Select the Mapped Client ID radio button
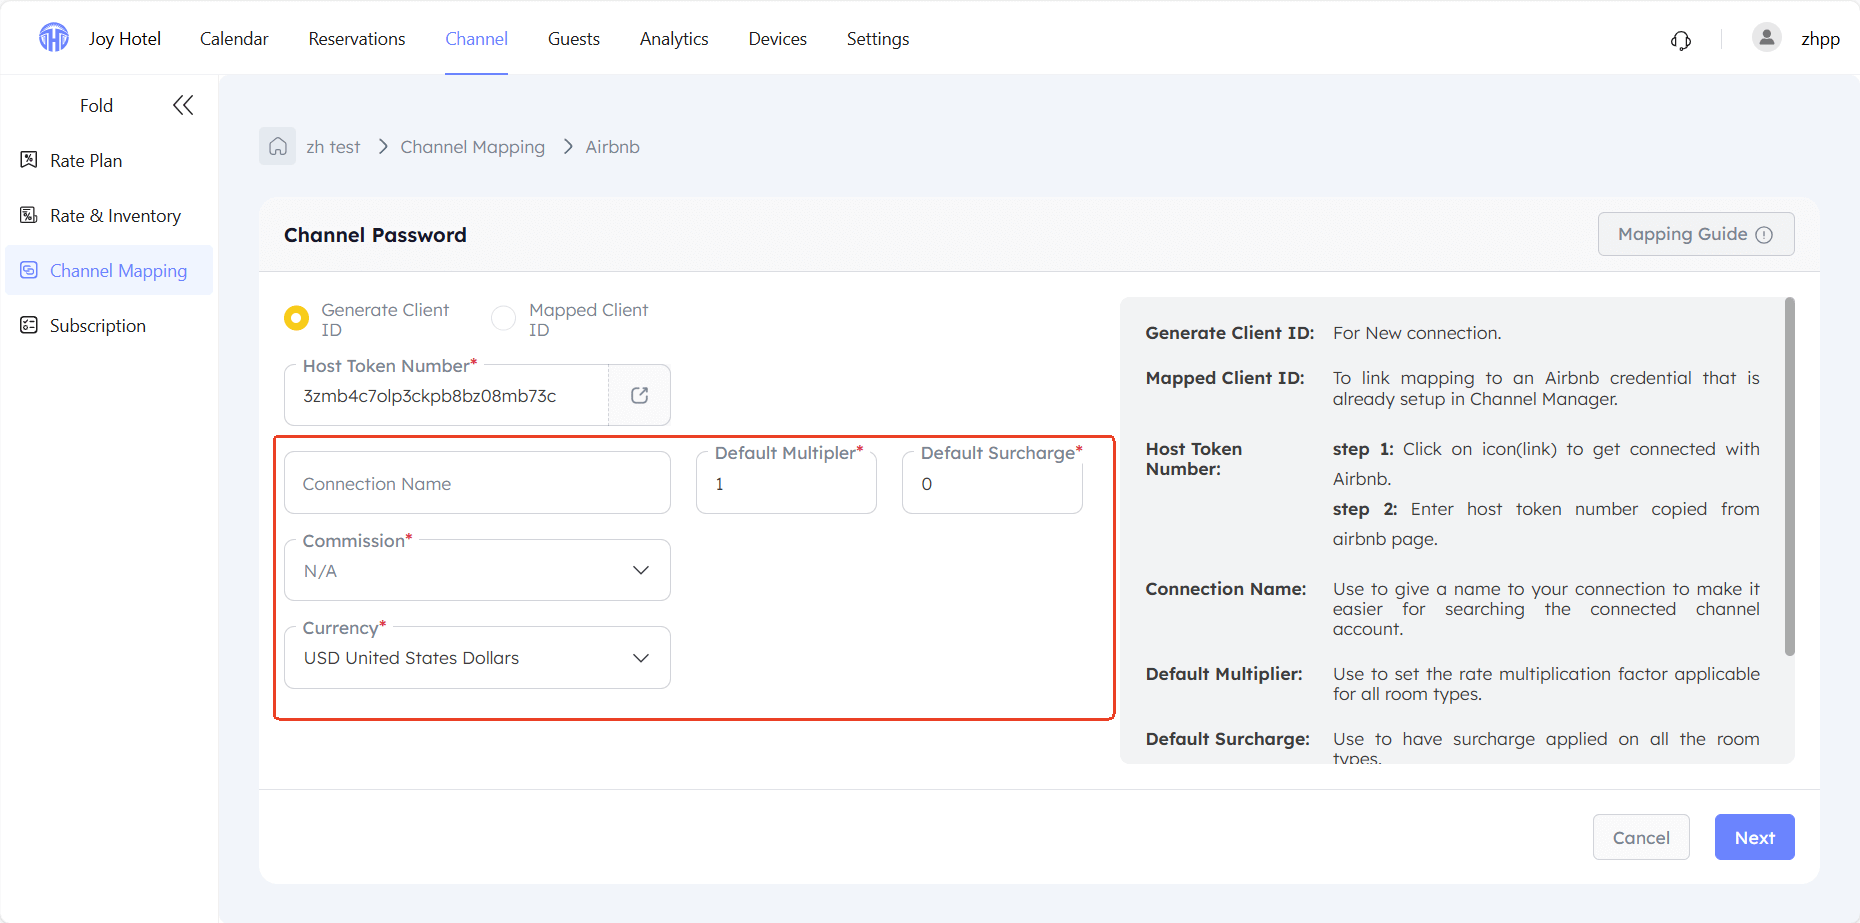The image size is (1860, 923). pyautogui.click(x=504, y=318)
